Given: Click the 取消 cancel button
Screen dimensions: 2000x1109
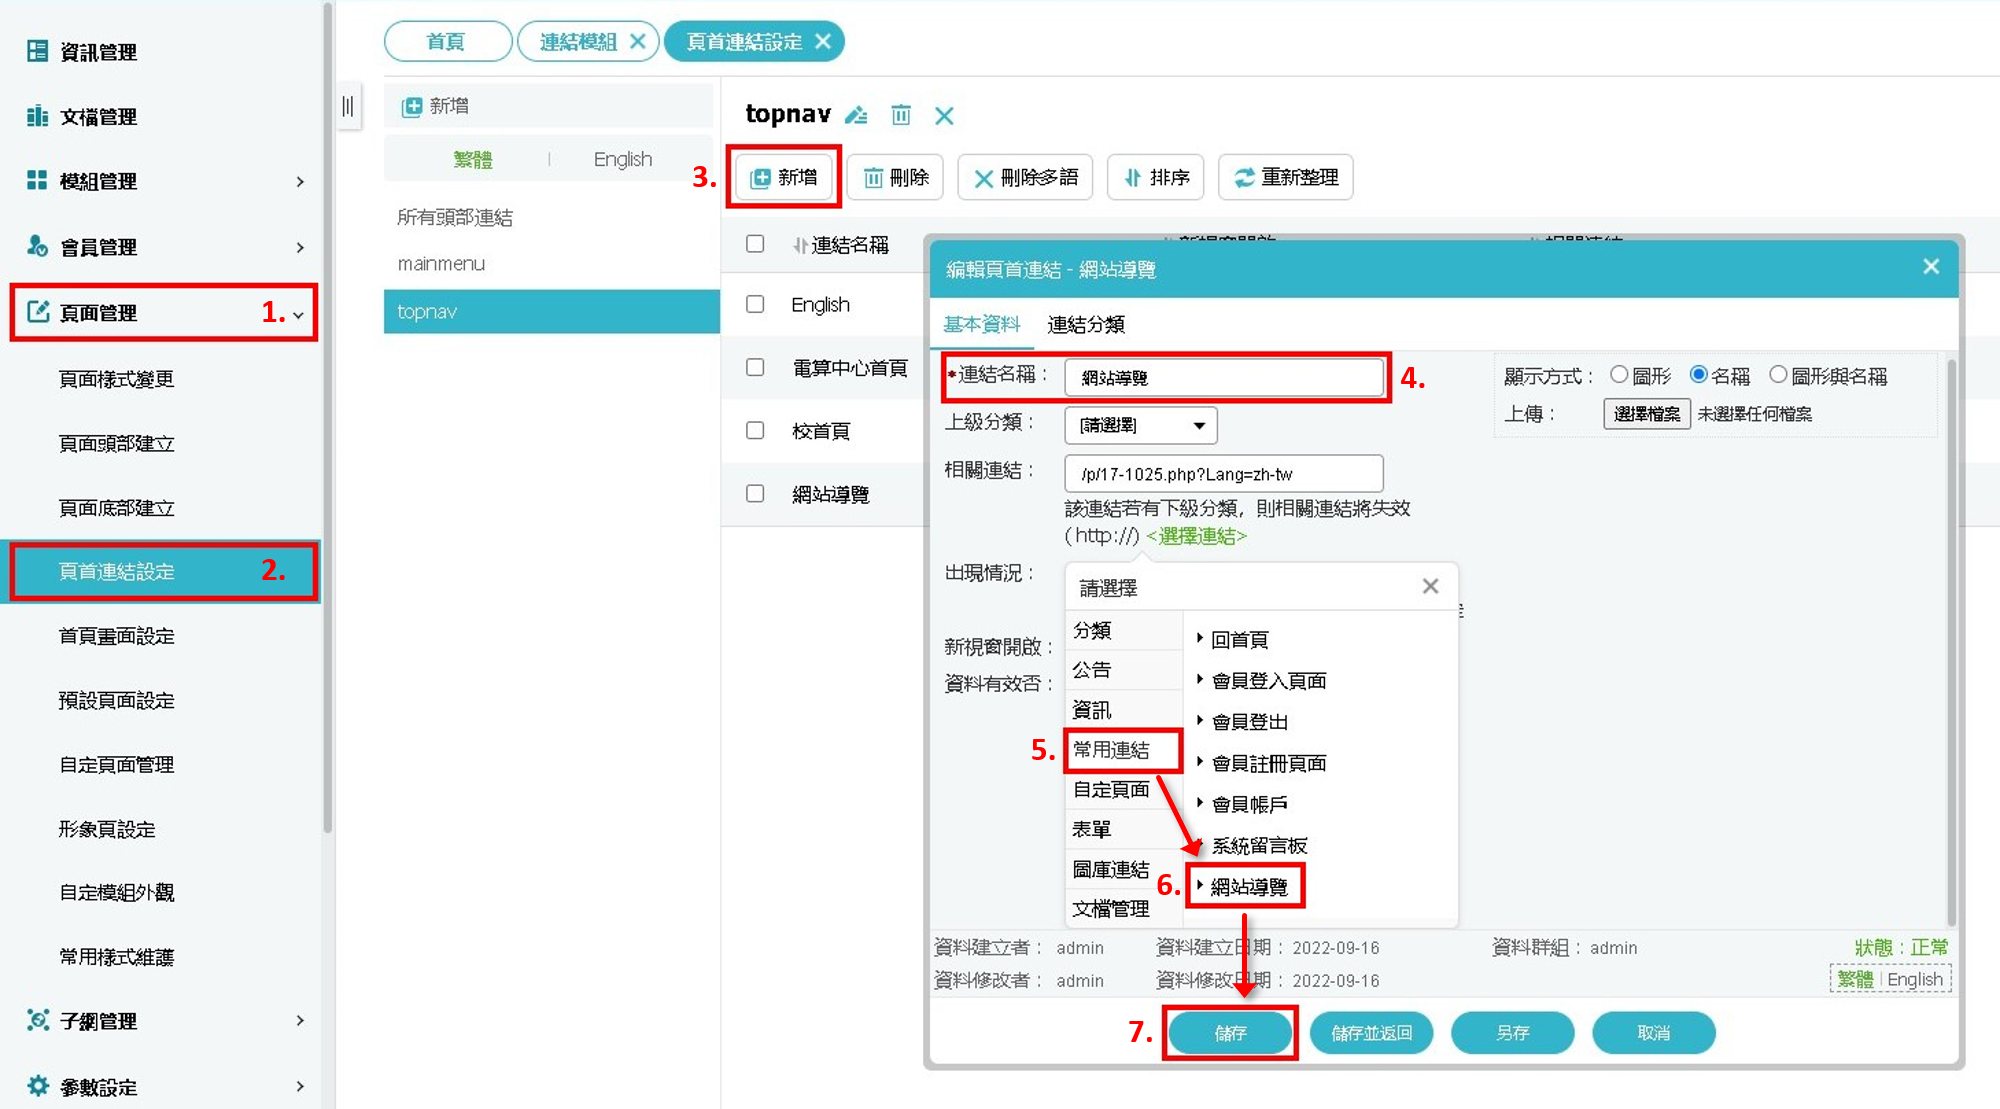Looking at the screenshot, I should tap(1653, 1033).
